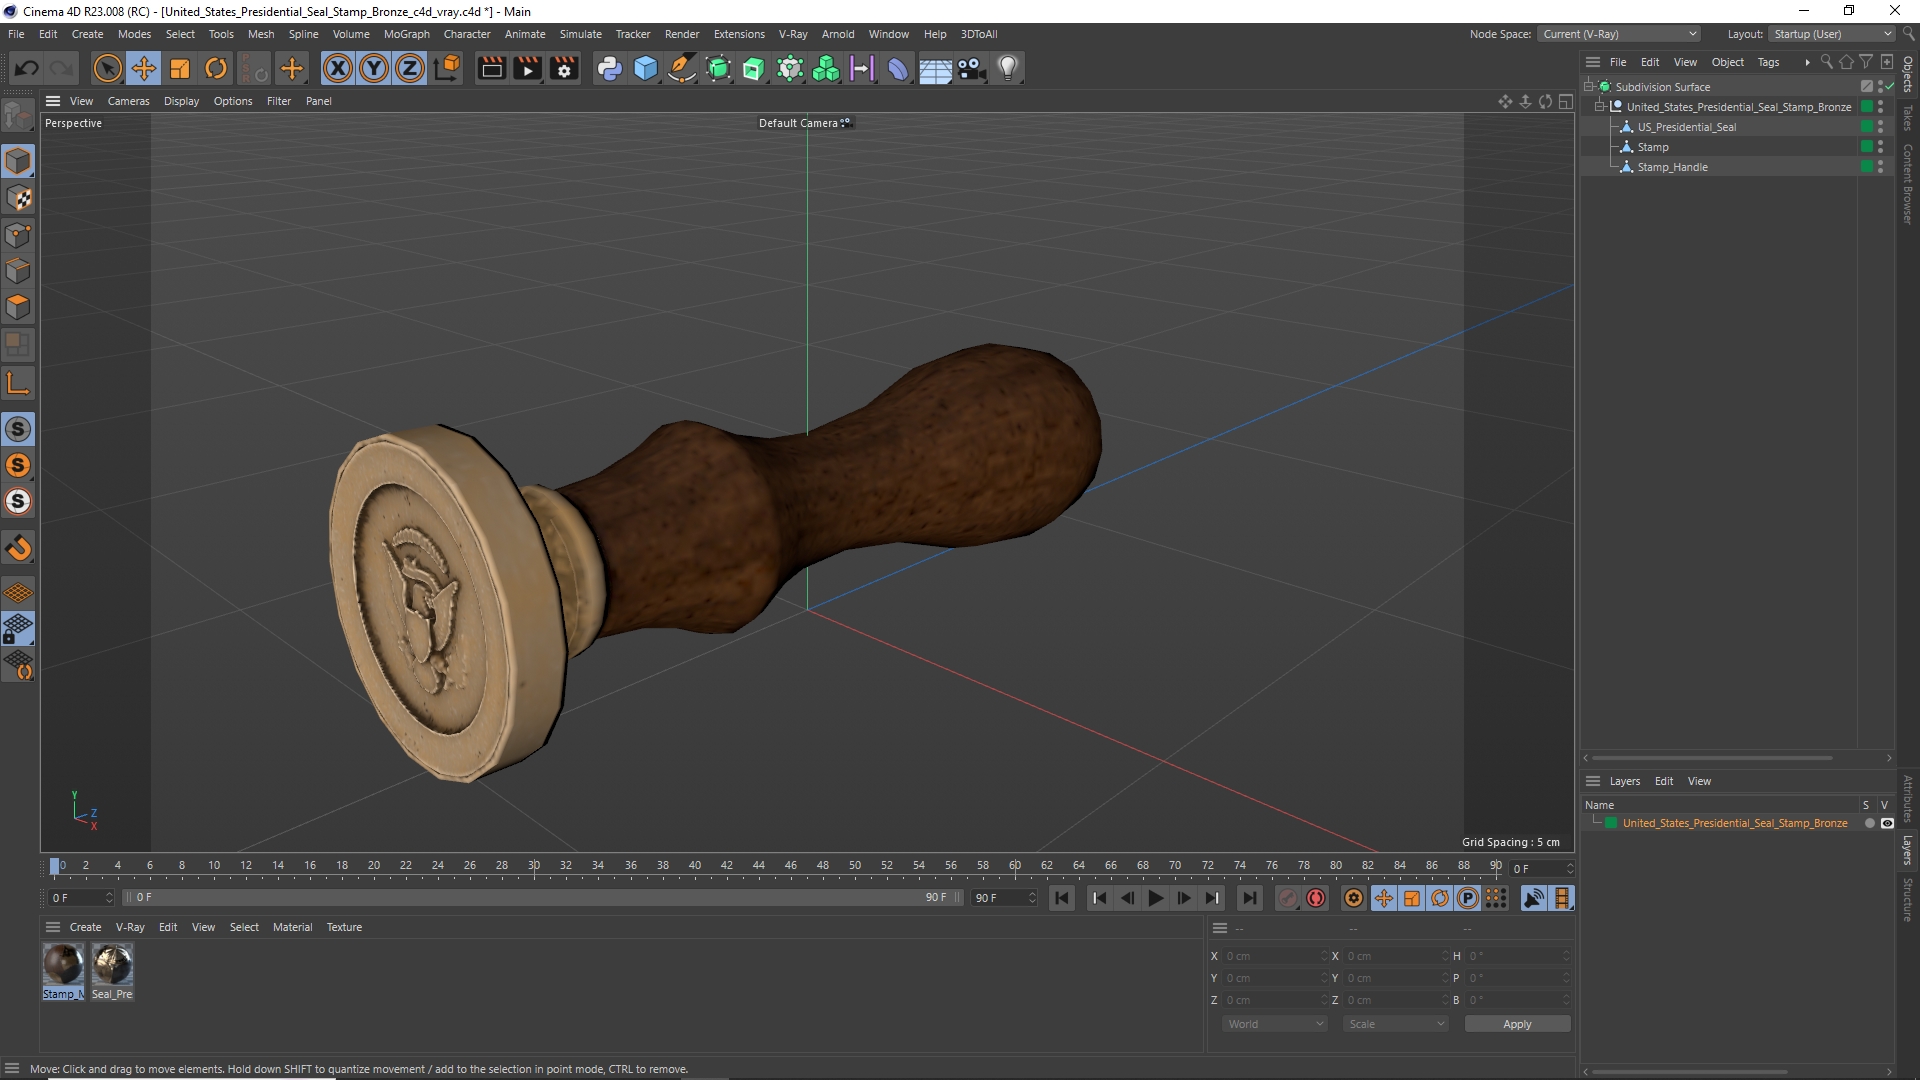This screenshot has width=1920, height=1080.
Task: Toggle visibility dots for Stamp object
Action: [1881, 147]
